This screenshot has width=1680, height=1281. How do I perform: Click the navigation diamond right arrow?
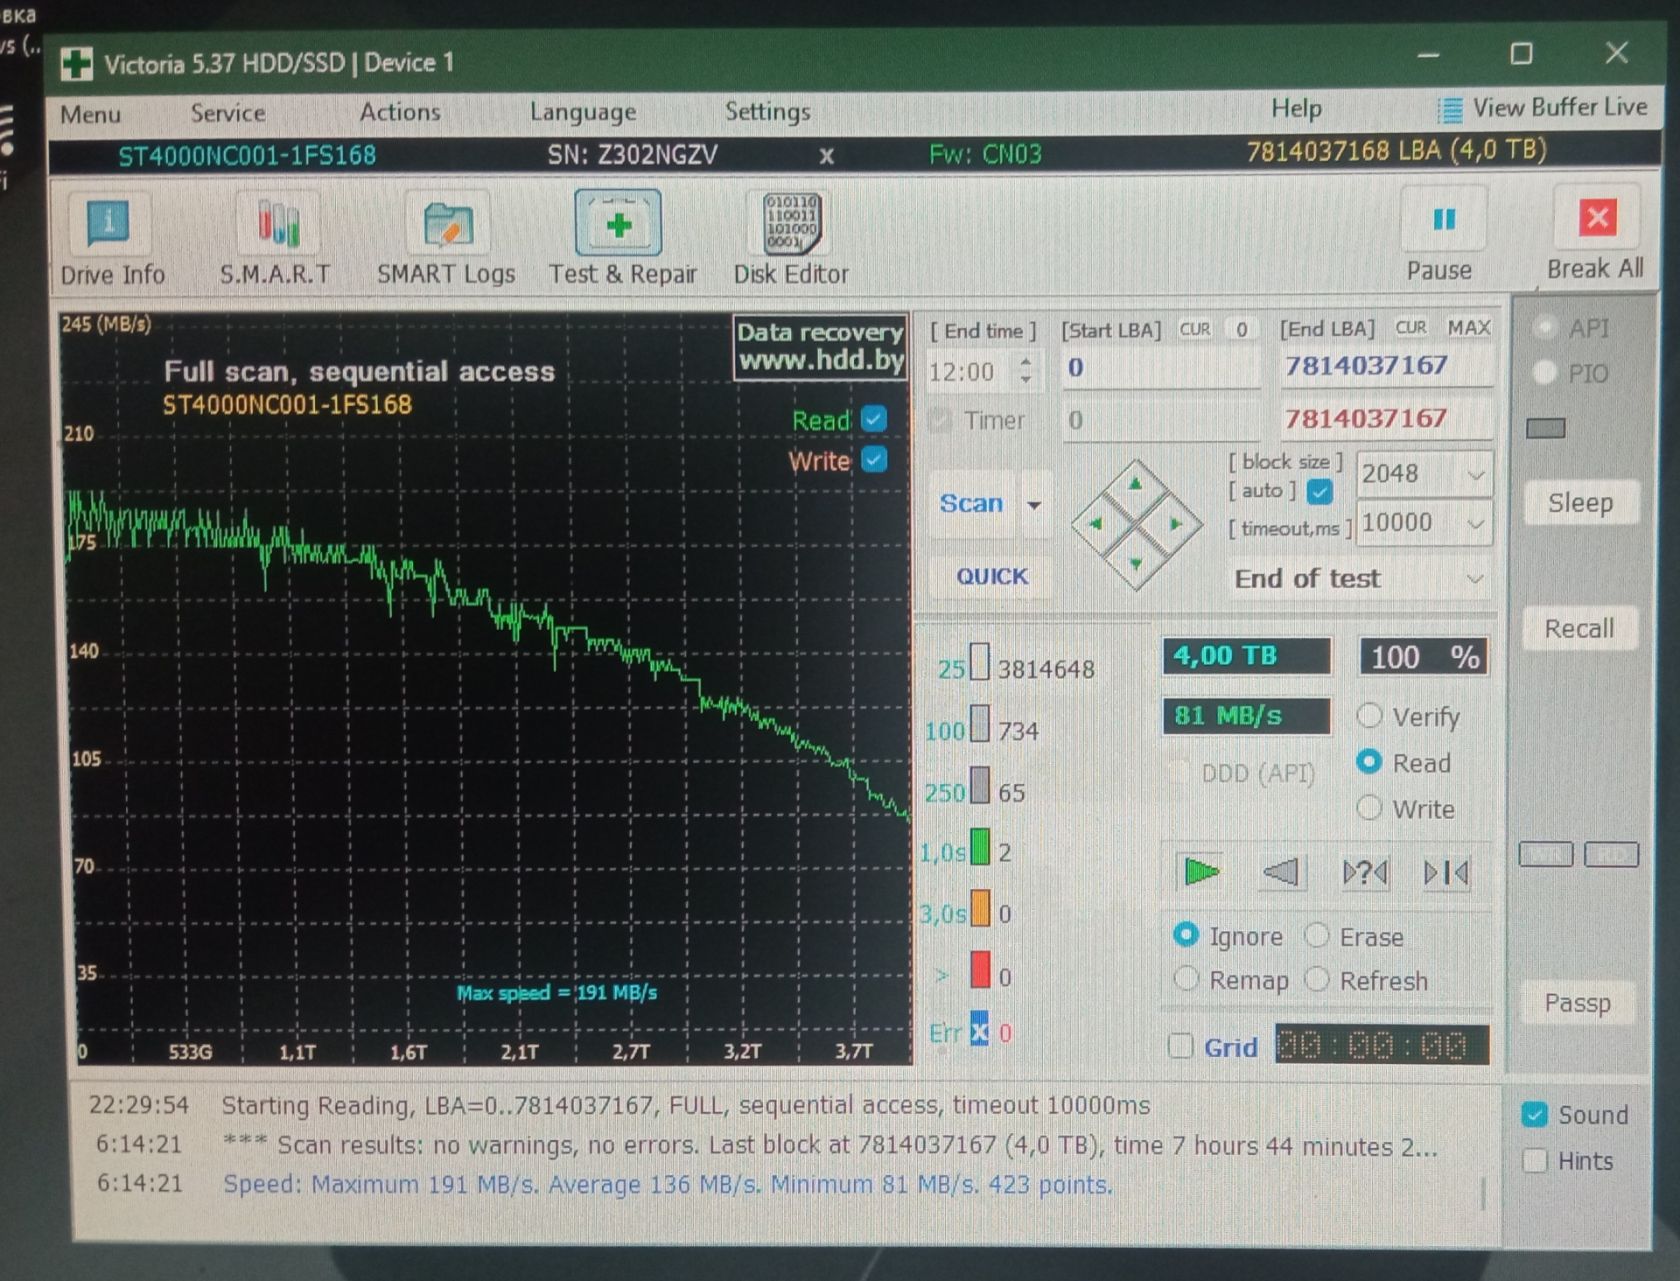click(1176, 523)
